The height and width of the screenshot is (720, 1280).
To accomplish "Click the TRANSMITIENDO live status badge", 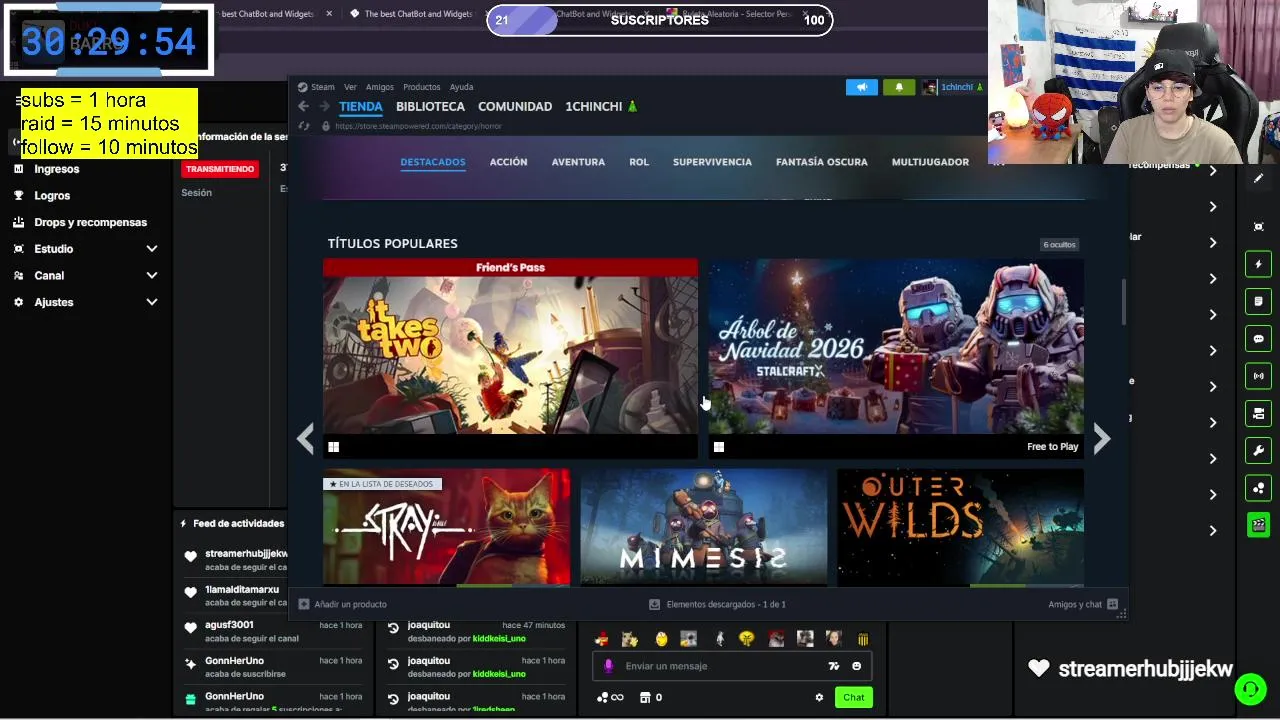I will click(220, 169).
